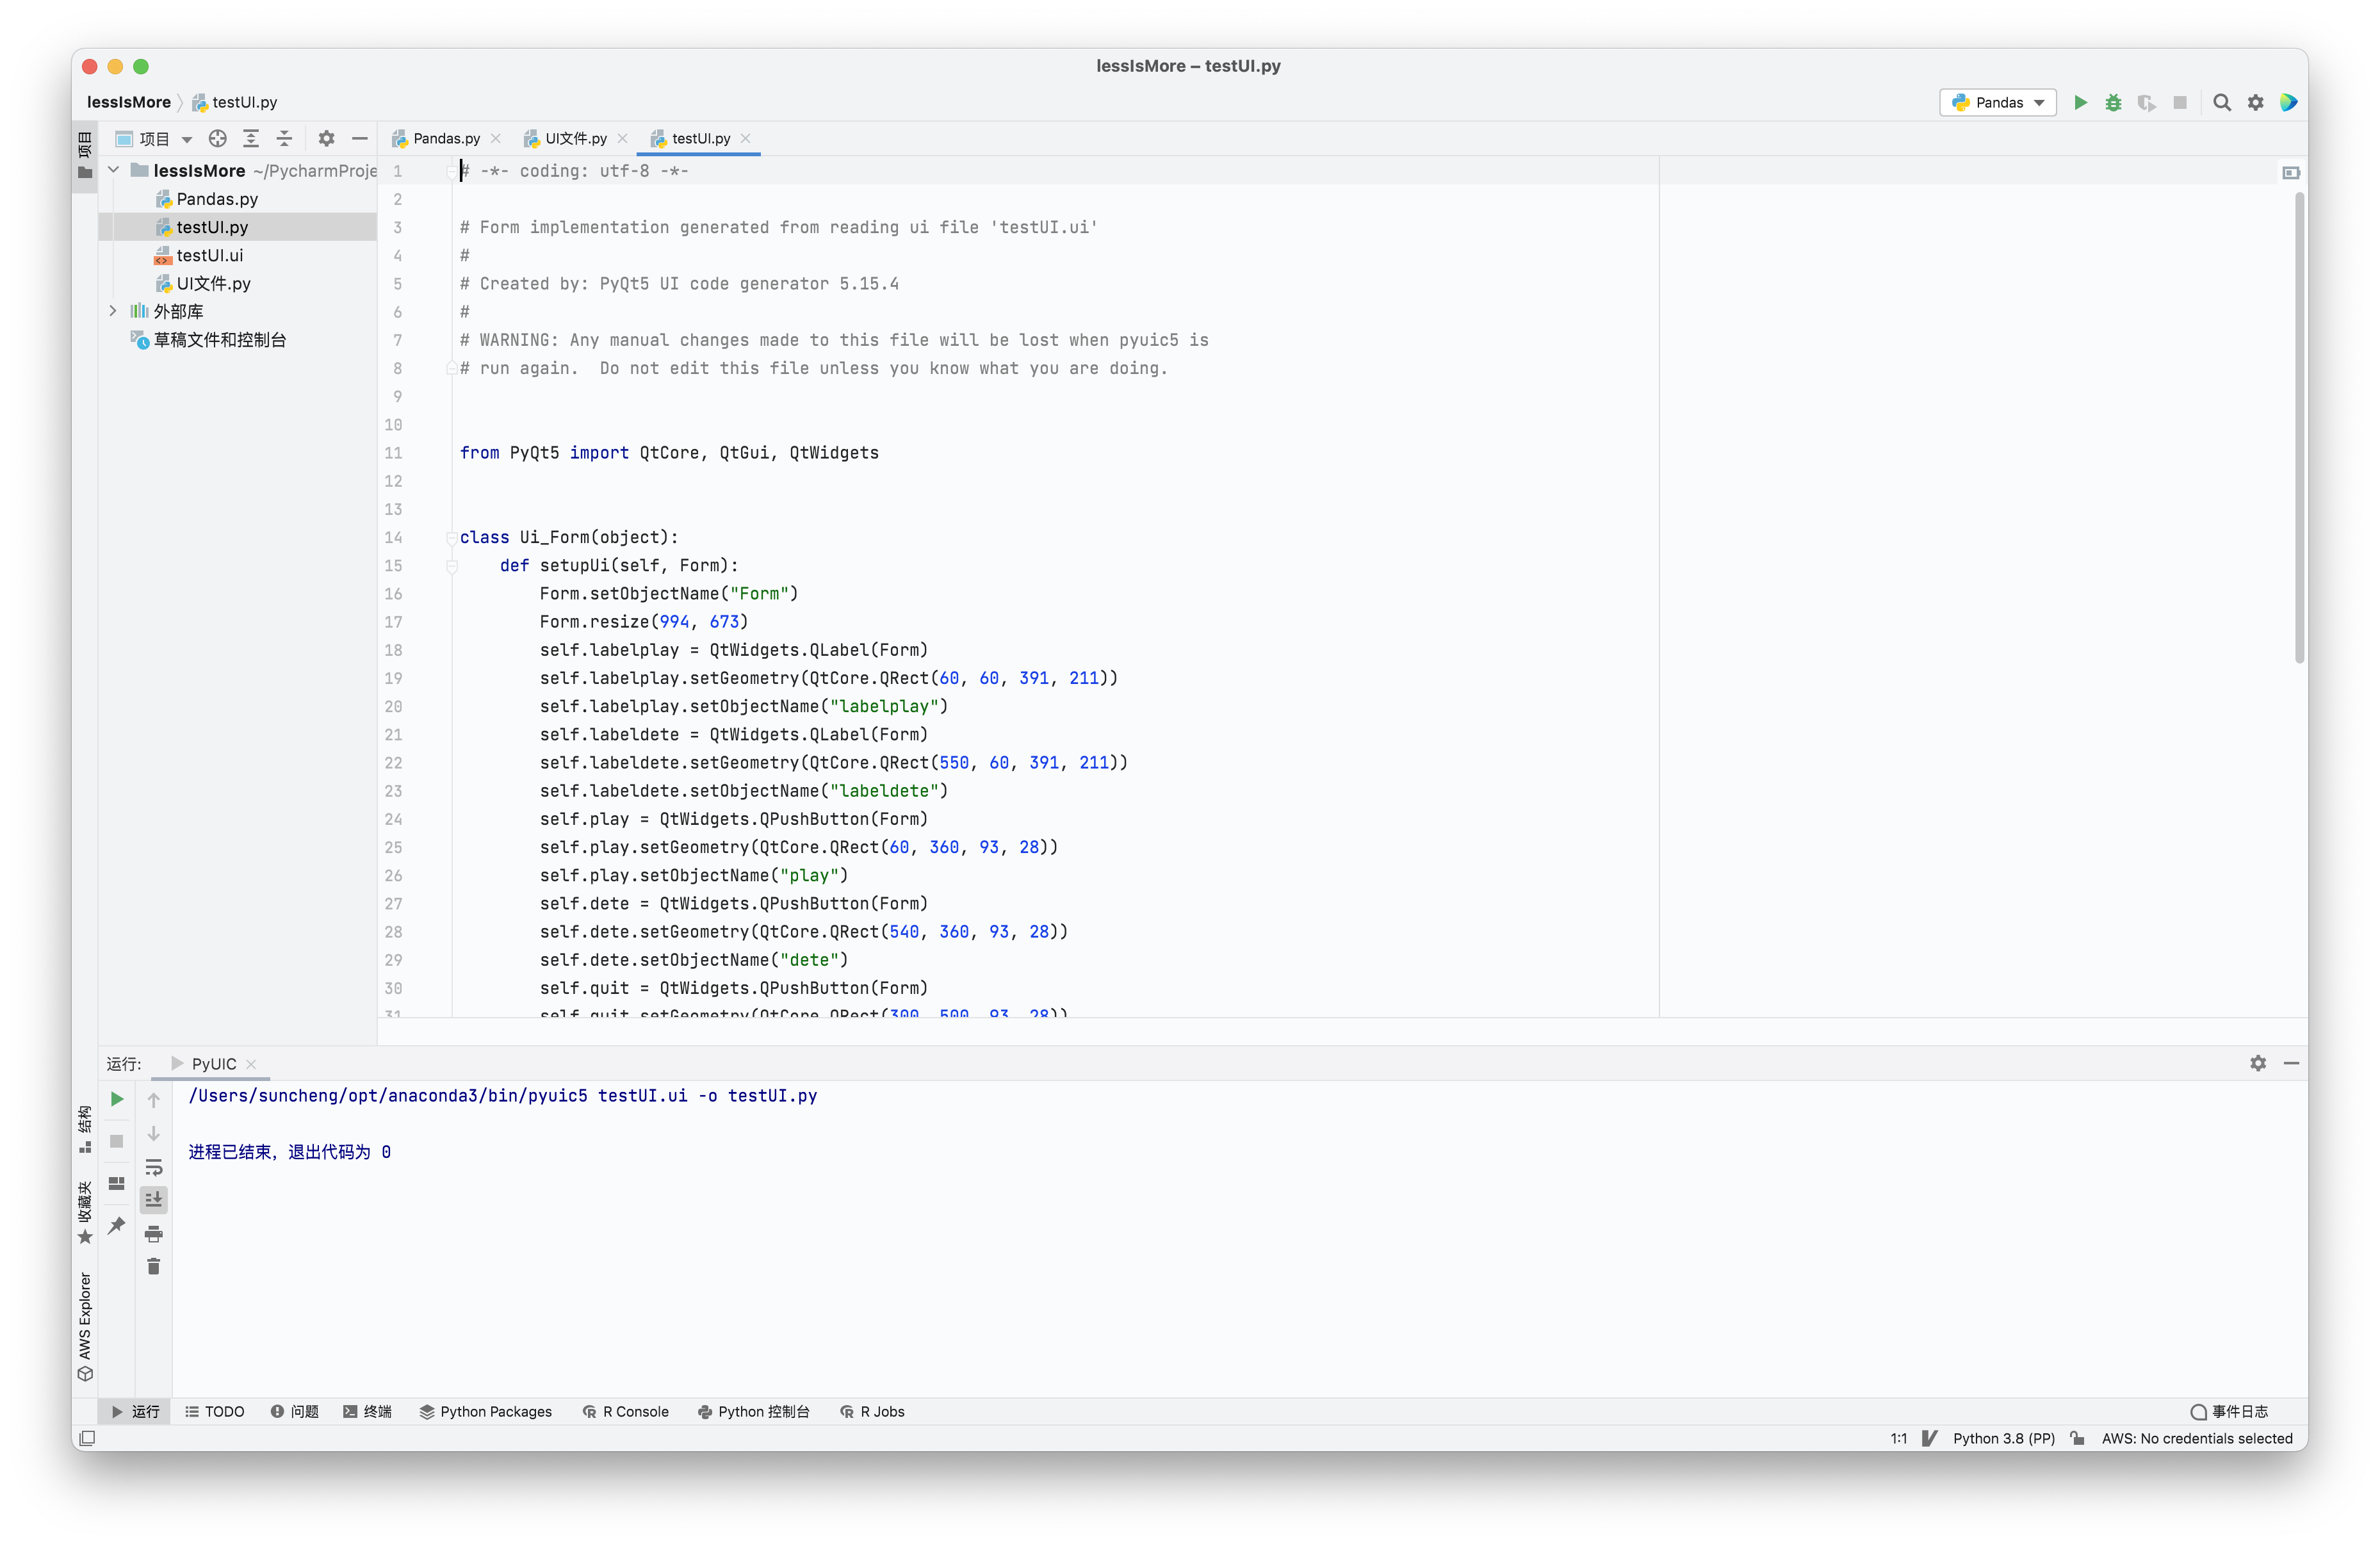Hide the project tool window
This screenshot has width=2380, height=1546.
[360, 138]
